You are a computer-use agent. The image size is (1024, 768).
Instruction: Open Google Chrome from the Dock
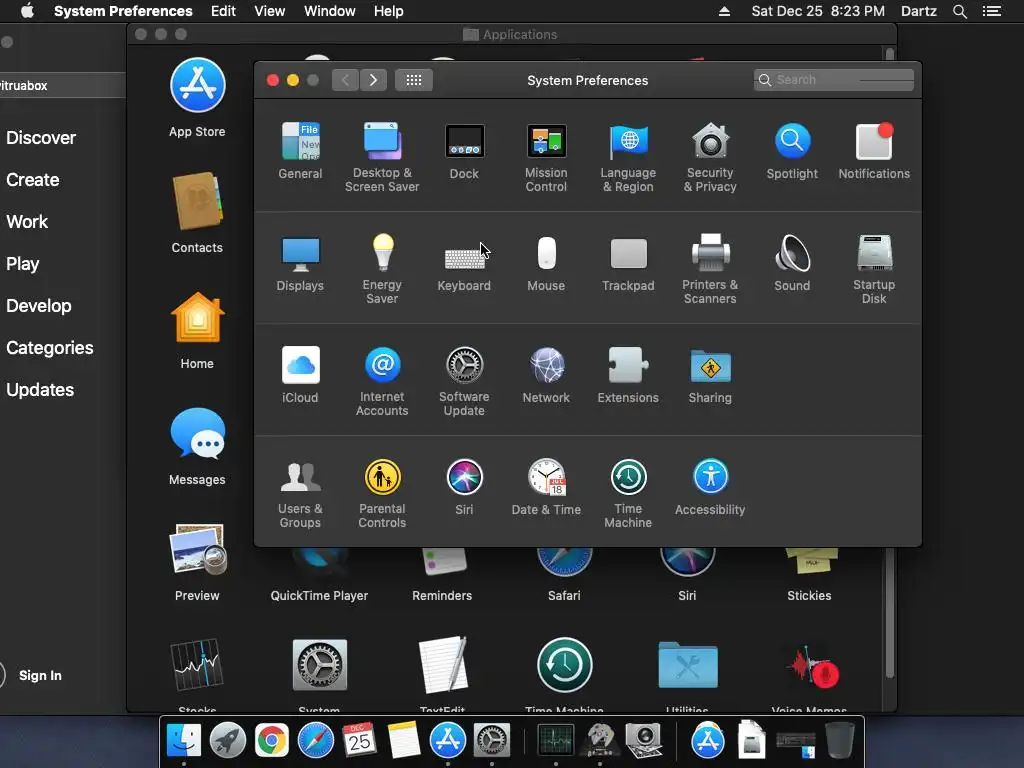click(272, 741)
